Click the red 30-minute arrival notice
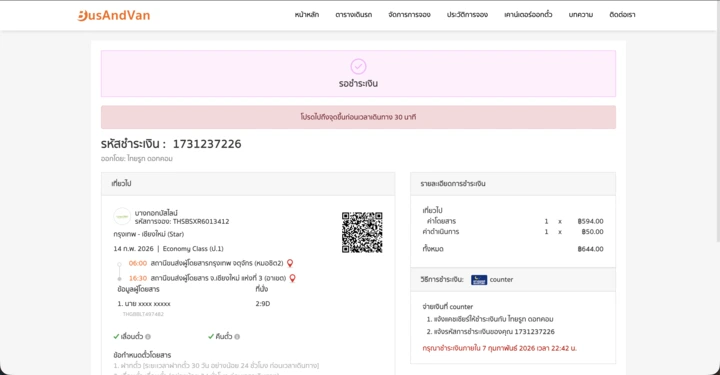720x375 pixels. 358,117
